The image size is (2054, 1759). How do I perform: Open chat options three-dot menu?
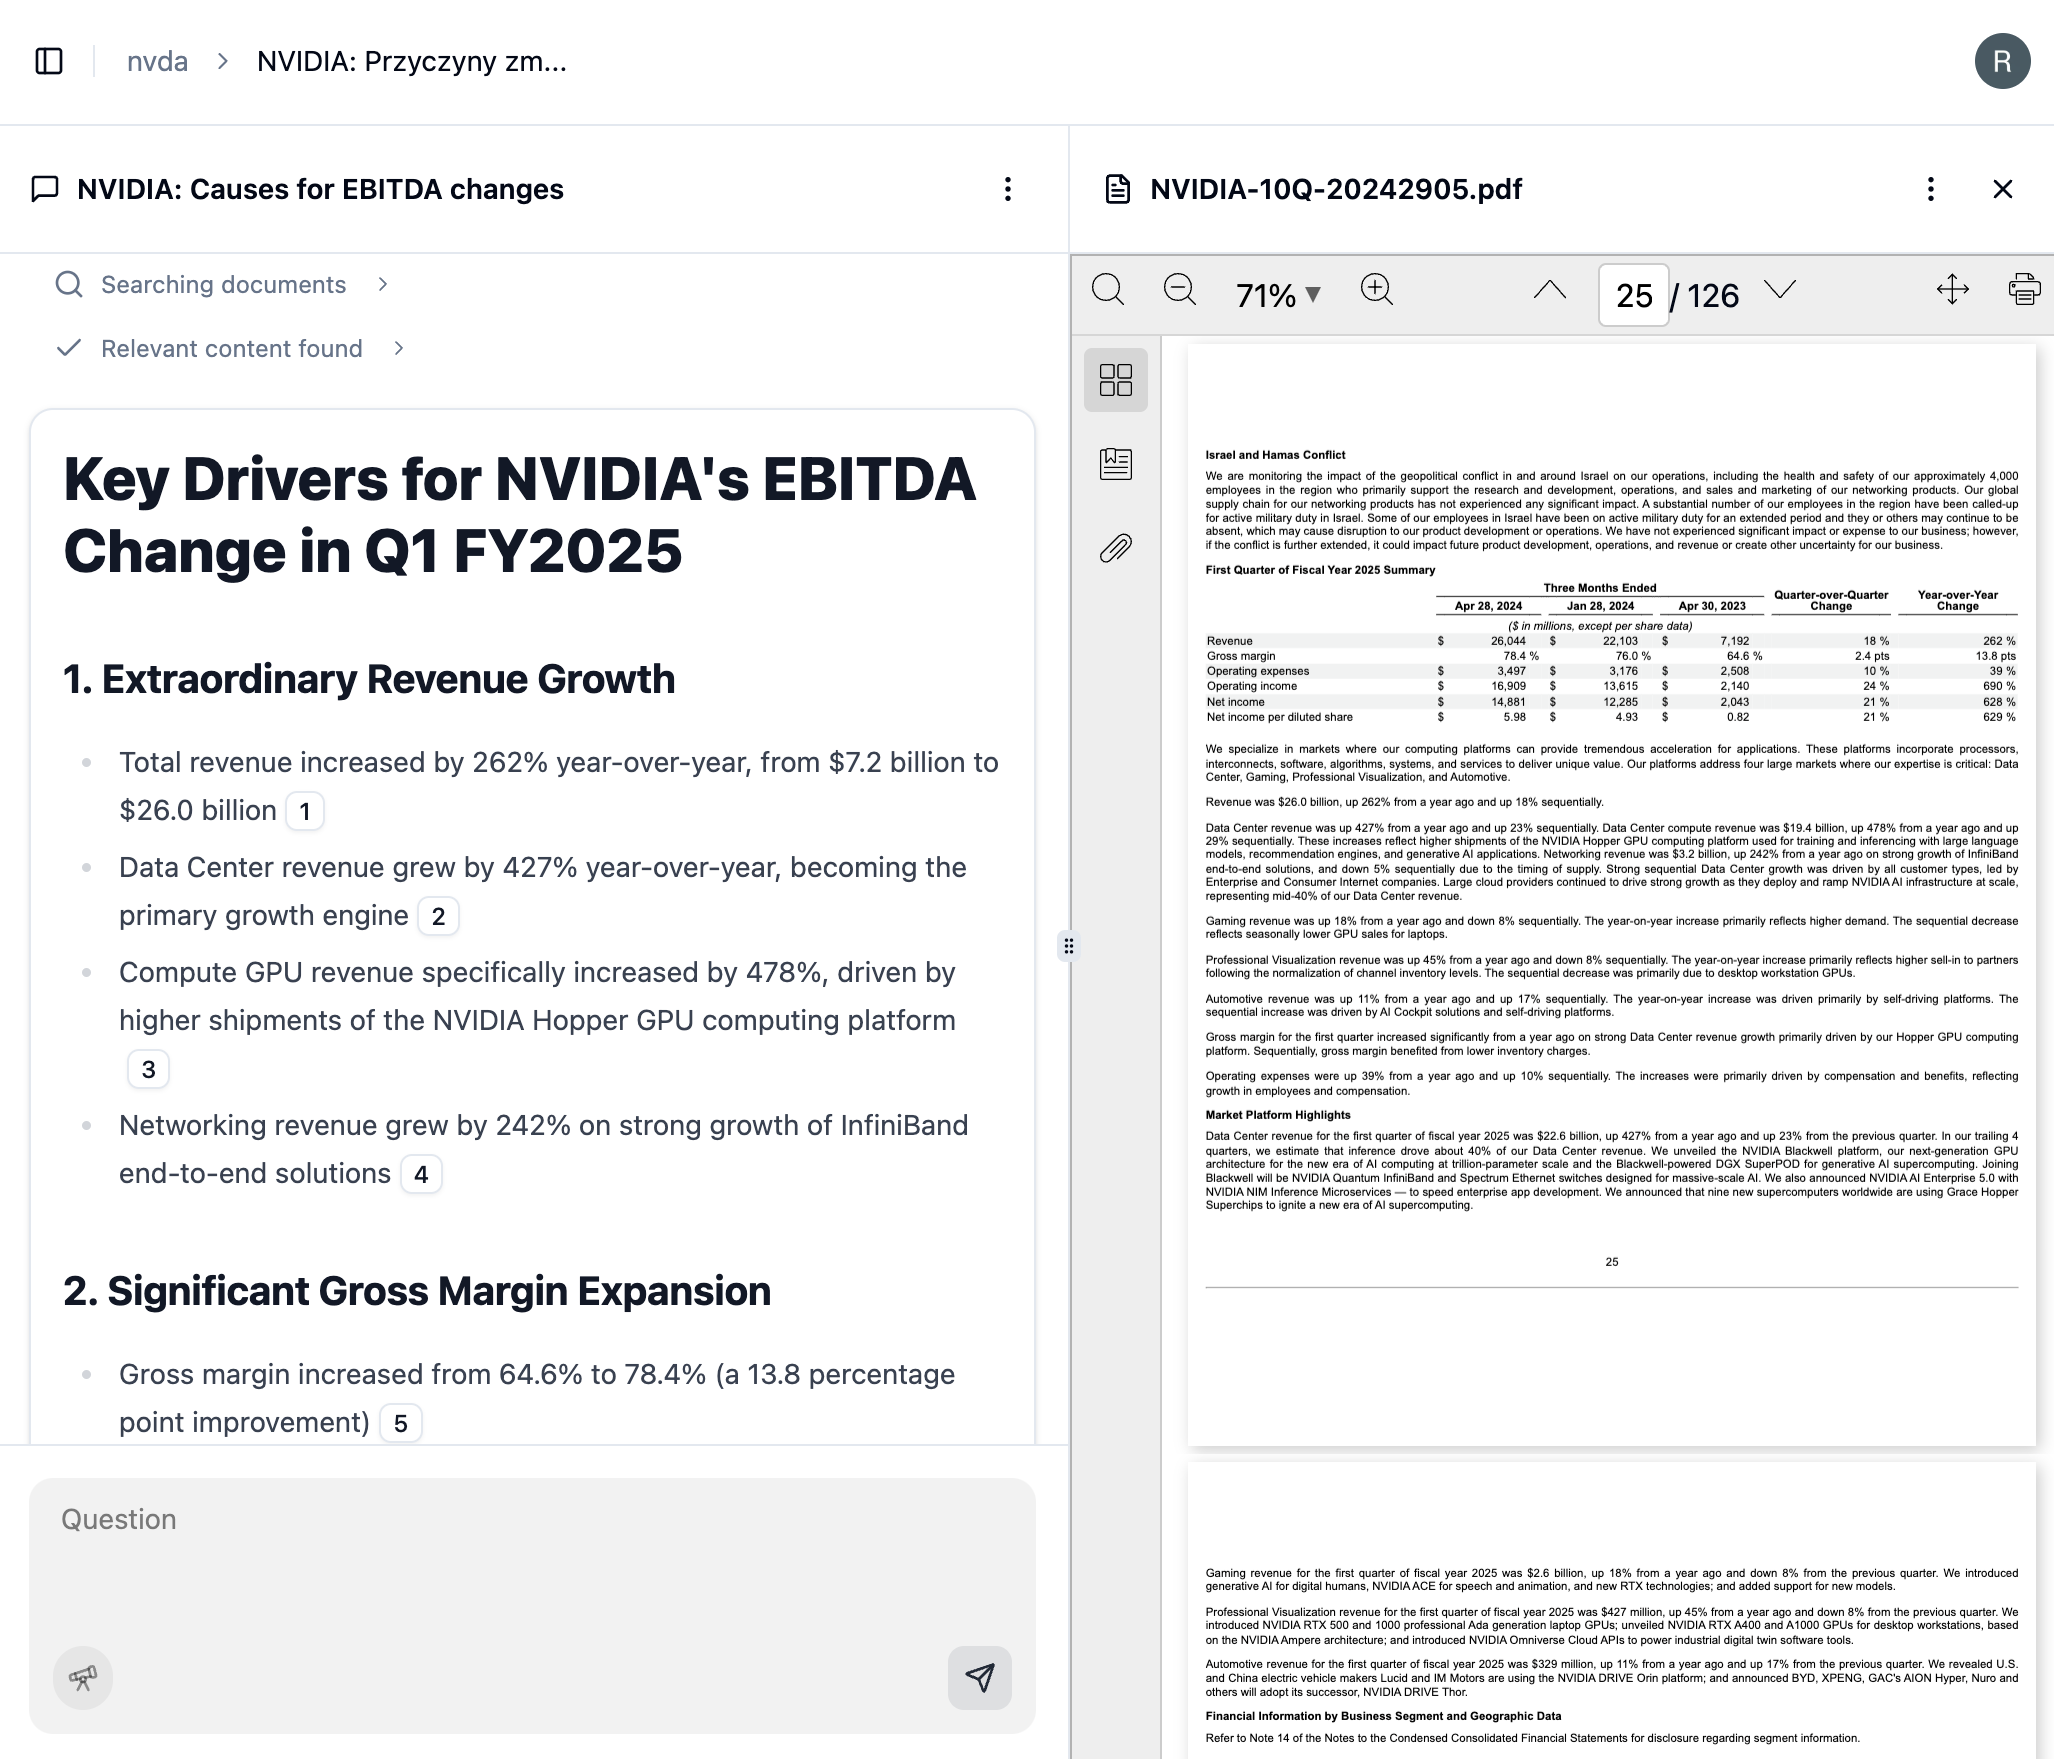(1008, 189)
